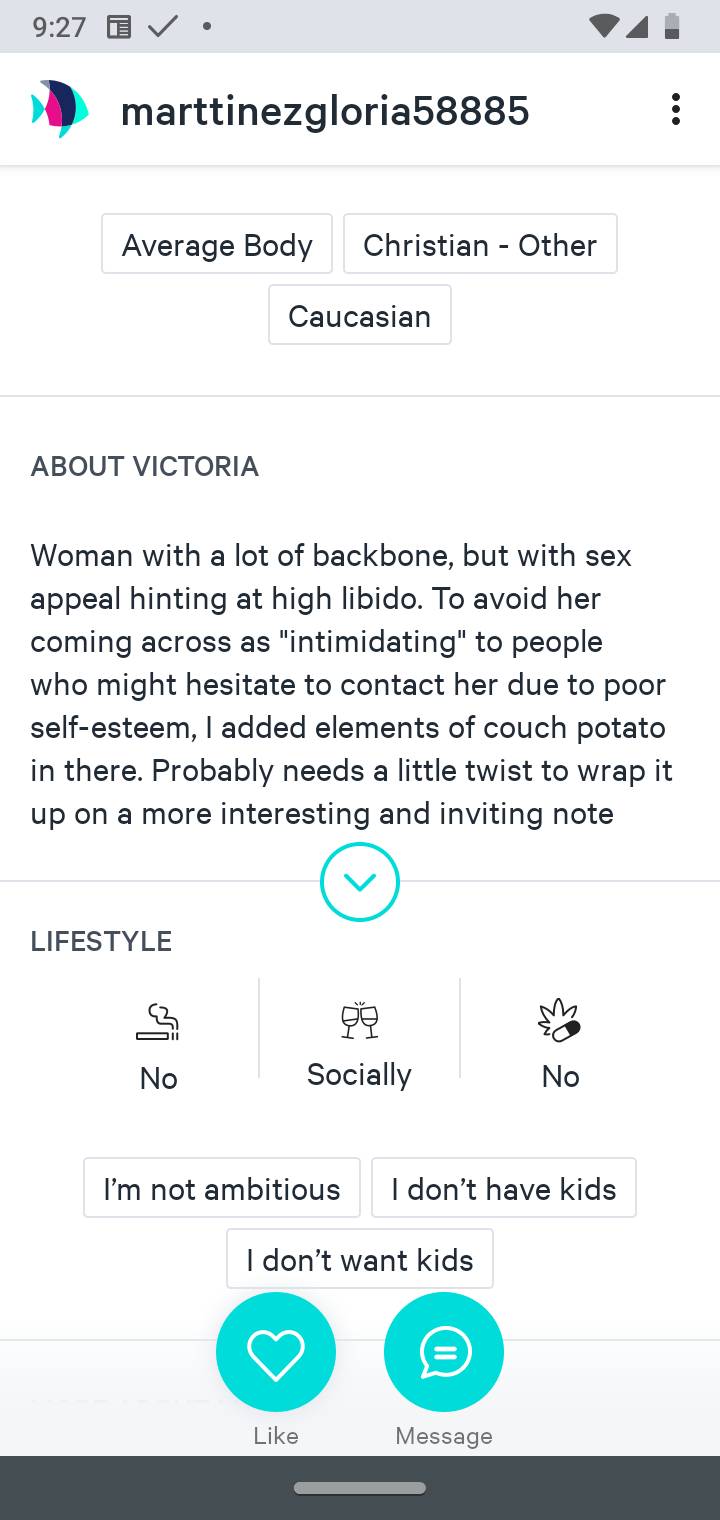Open chat using the Message bubble button
This screenshot has width=720, height=1520.
pyautogui.click(x=443, y=1352)
